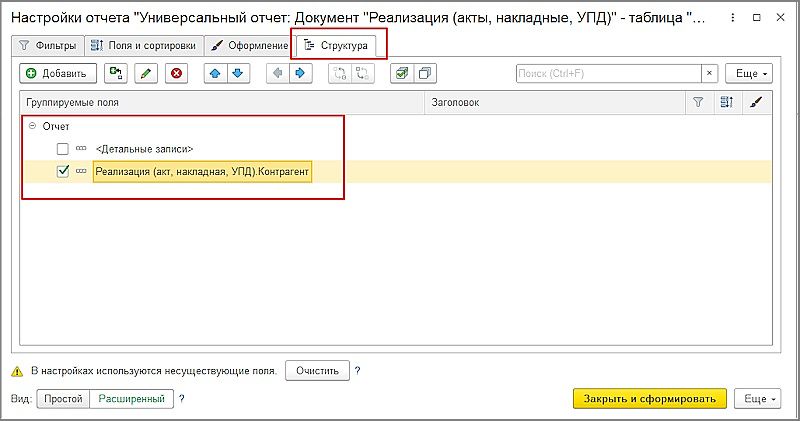Viewport: 800px width, 421px height.
Task: Click the yellow warning triangle icon
Action: [17, 372]
